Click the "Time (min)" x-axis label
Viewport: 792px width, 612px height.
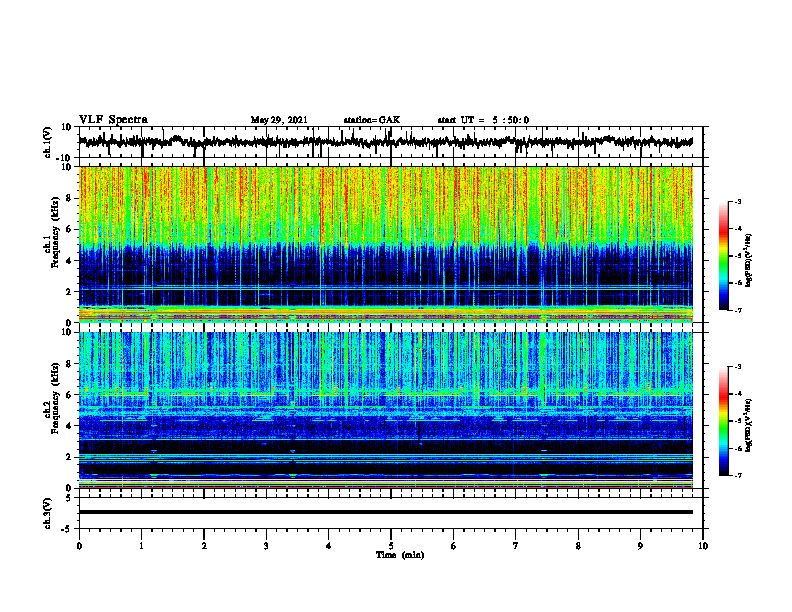point(400,555)
